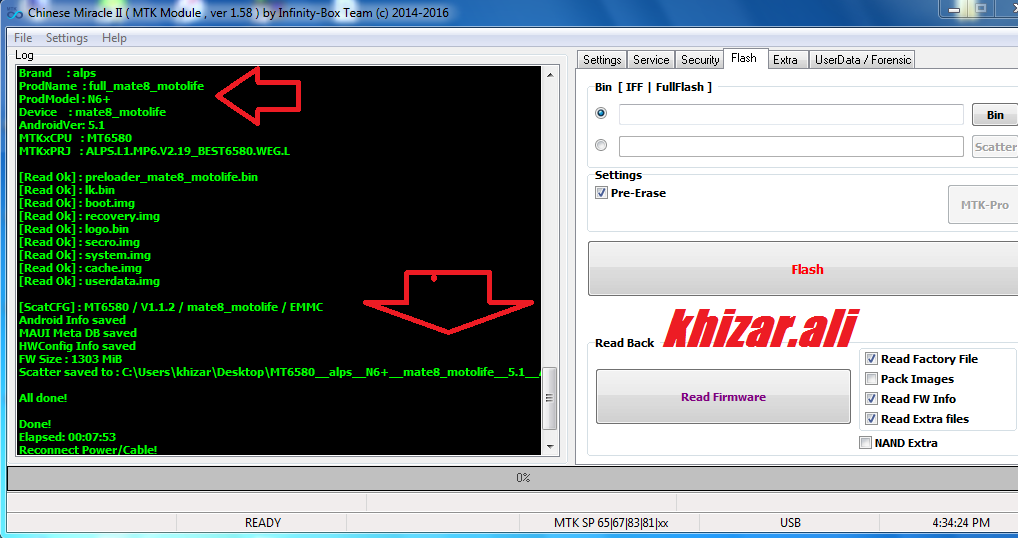
Task: Click the 'FW Size : 1303 MiB' log line
Action: [x=70, y=359]
